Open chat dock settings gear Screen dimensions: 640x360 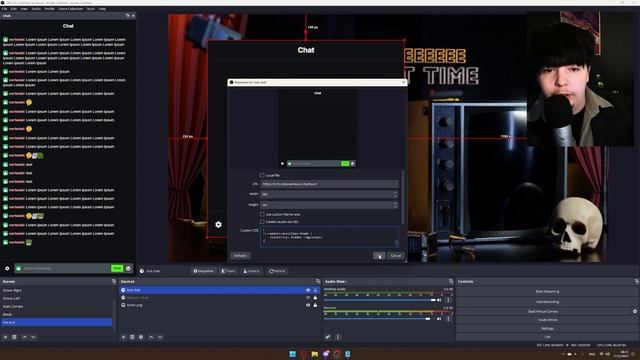pos(7,268)
